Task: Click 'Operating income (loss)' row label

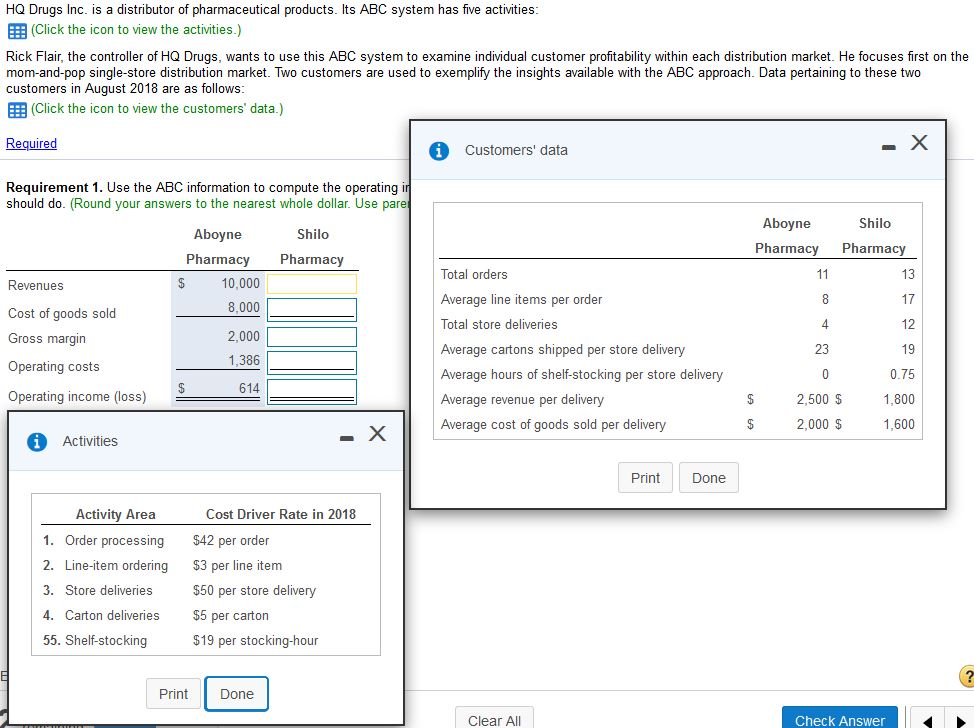Action: pos(77,396)
